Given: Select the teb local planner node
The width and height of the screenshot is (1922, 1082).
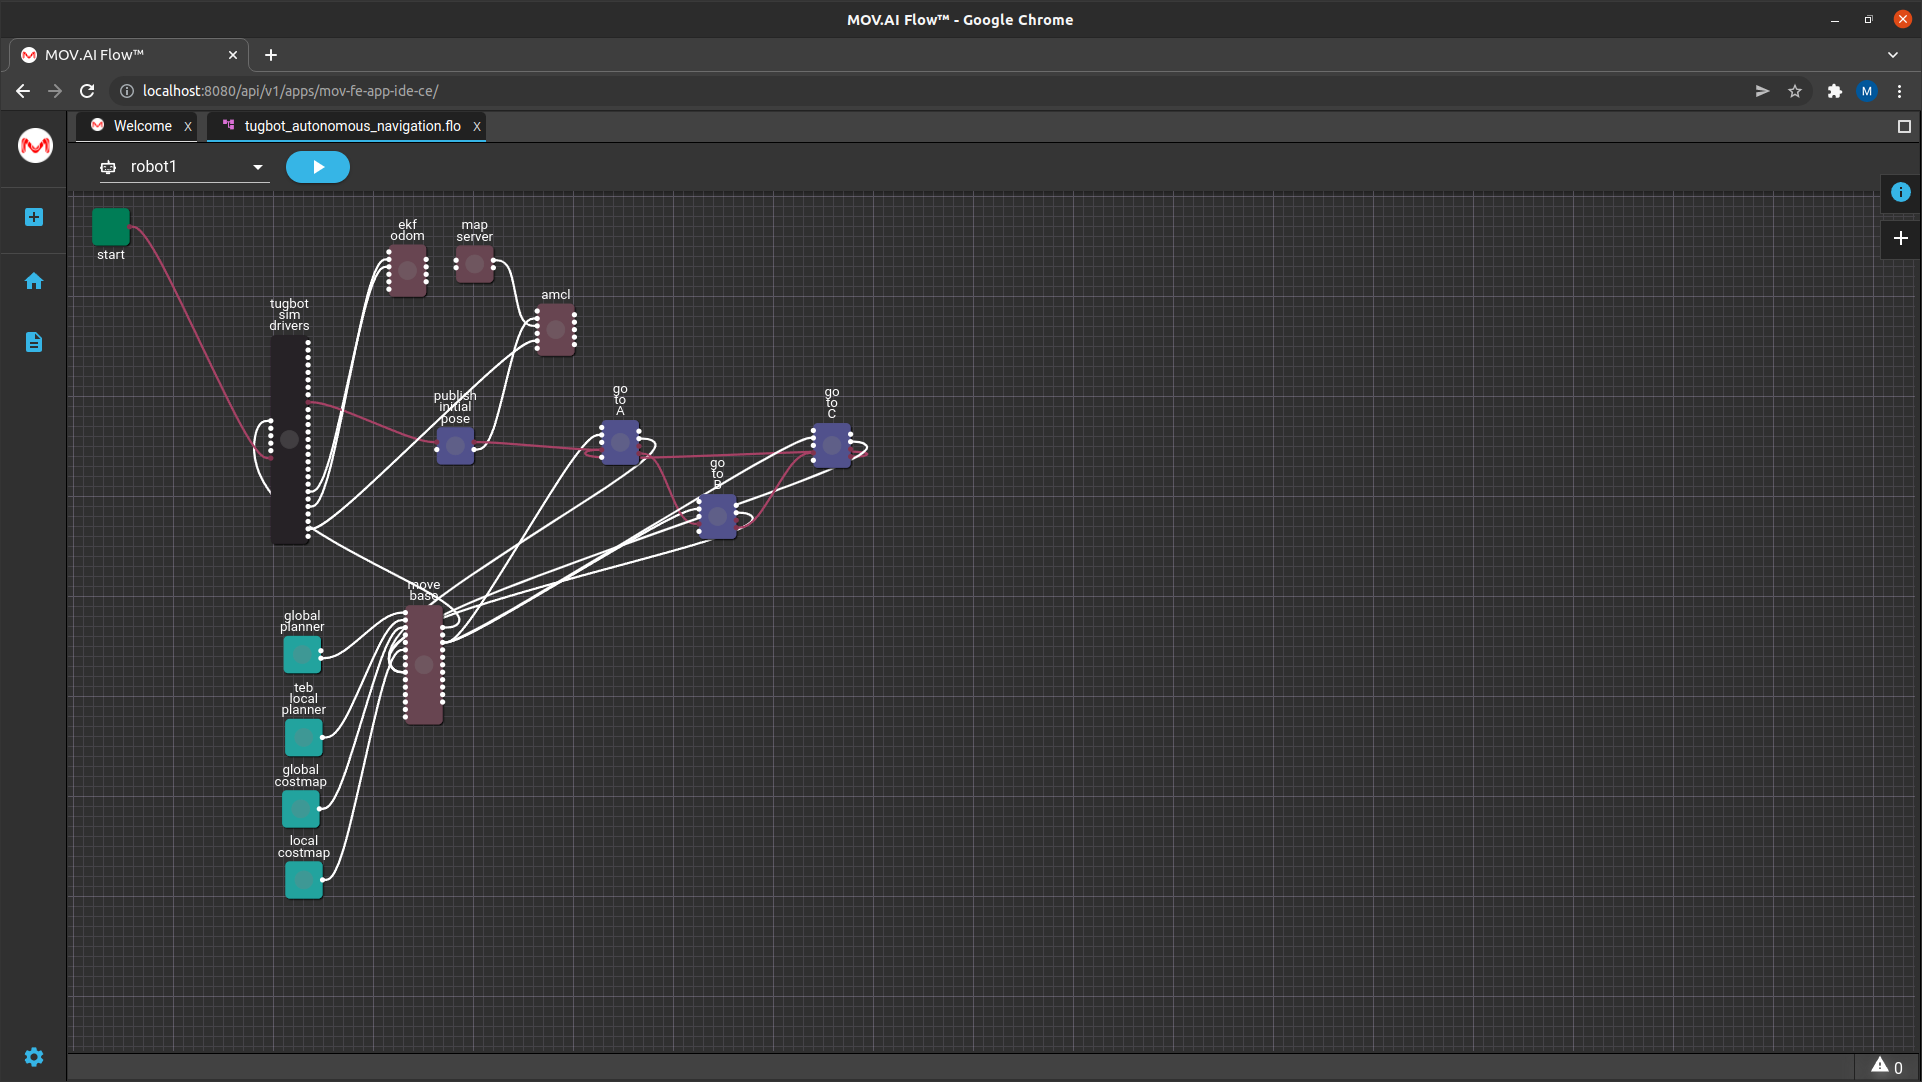Looking at the screenshot, I should (x=304, y=738).
